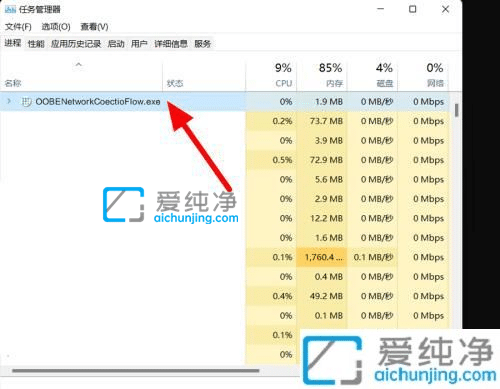
Task: Click the 0.2% CPU cell
Action: tap(271, 121)
